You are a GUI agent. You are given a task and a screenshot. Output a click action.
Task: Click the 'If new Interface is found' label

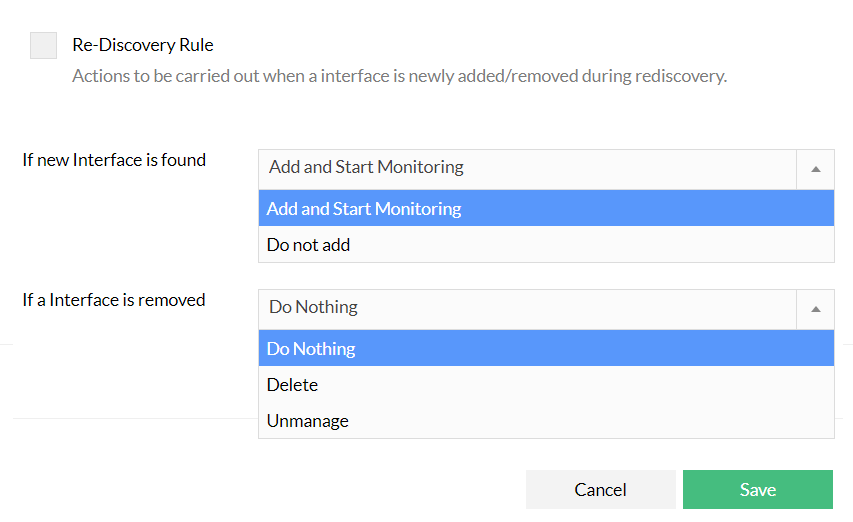tap(114, 160)
